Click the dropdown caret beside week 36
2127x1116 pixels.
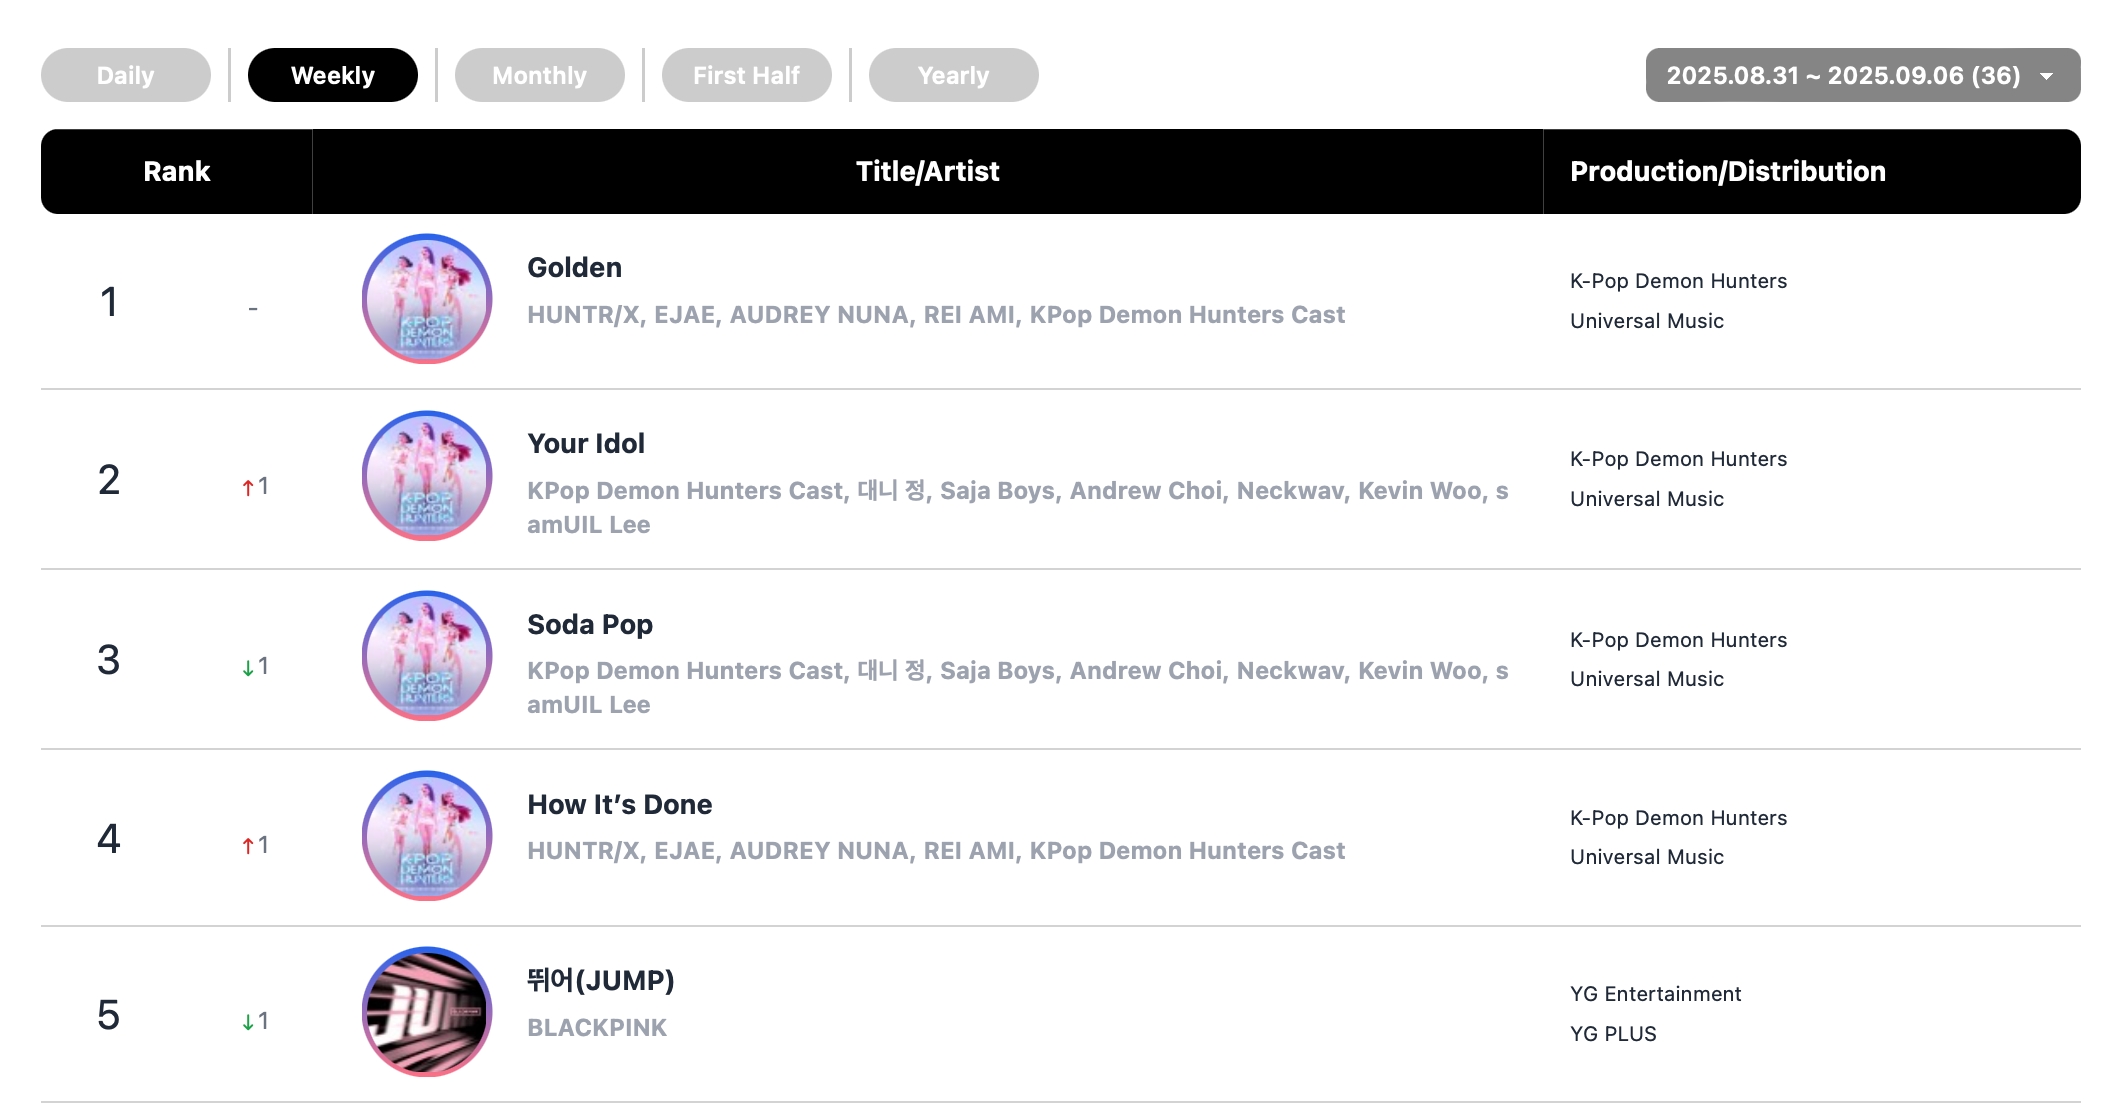2046,76
